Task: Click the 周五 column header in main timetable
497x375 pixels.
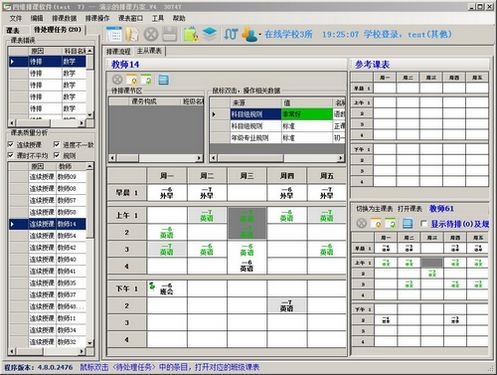Action: [327, 175]
